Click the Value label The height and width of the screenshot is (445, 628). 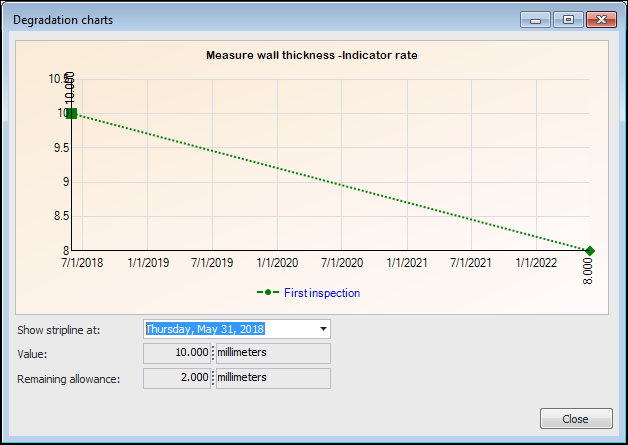tap(32, 354)
